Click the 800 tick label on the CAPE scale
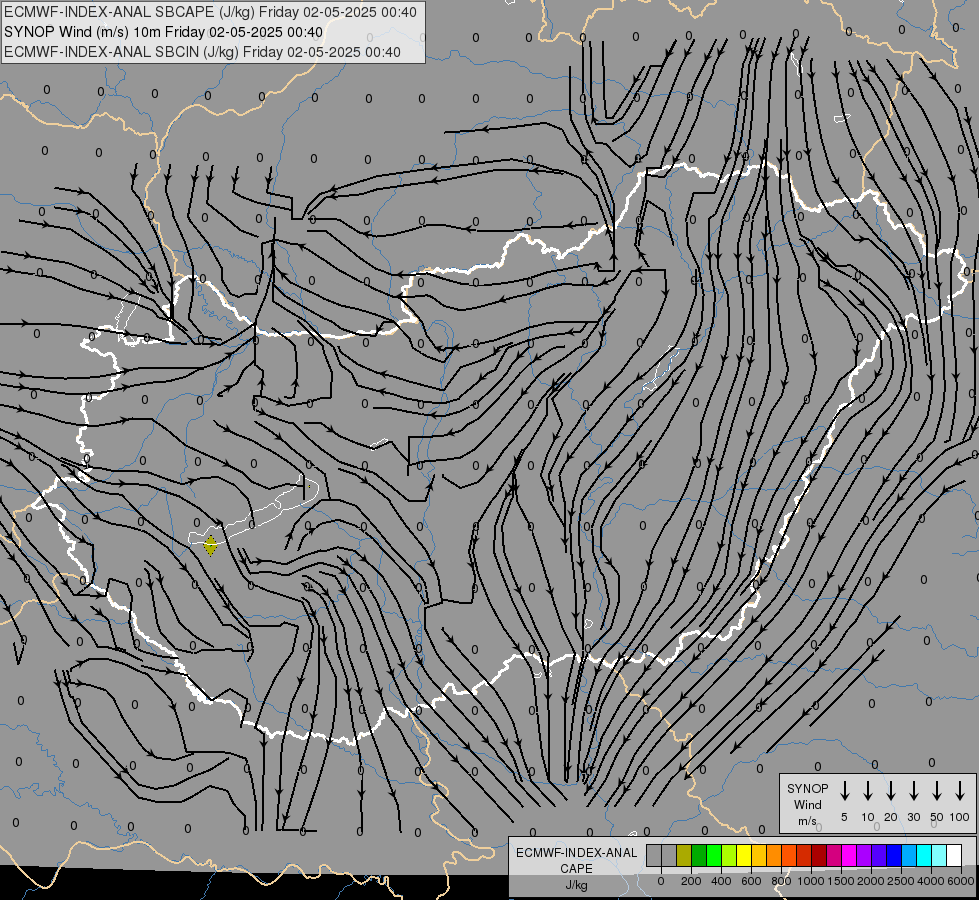Screen dimensions: 979x900 coord(781,881)
